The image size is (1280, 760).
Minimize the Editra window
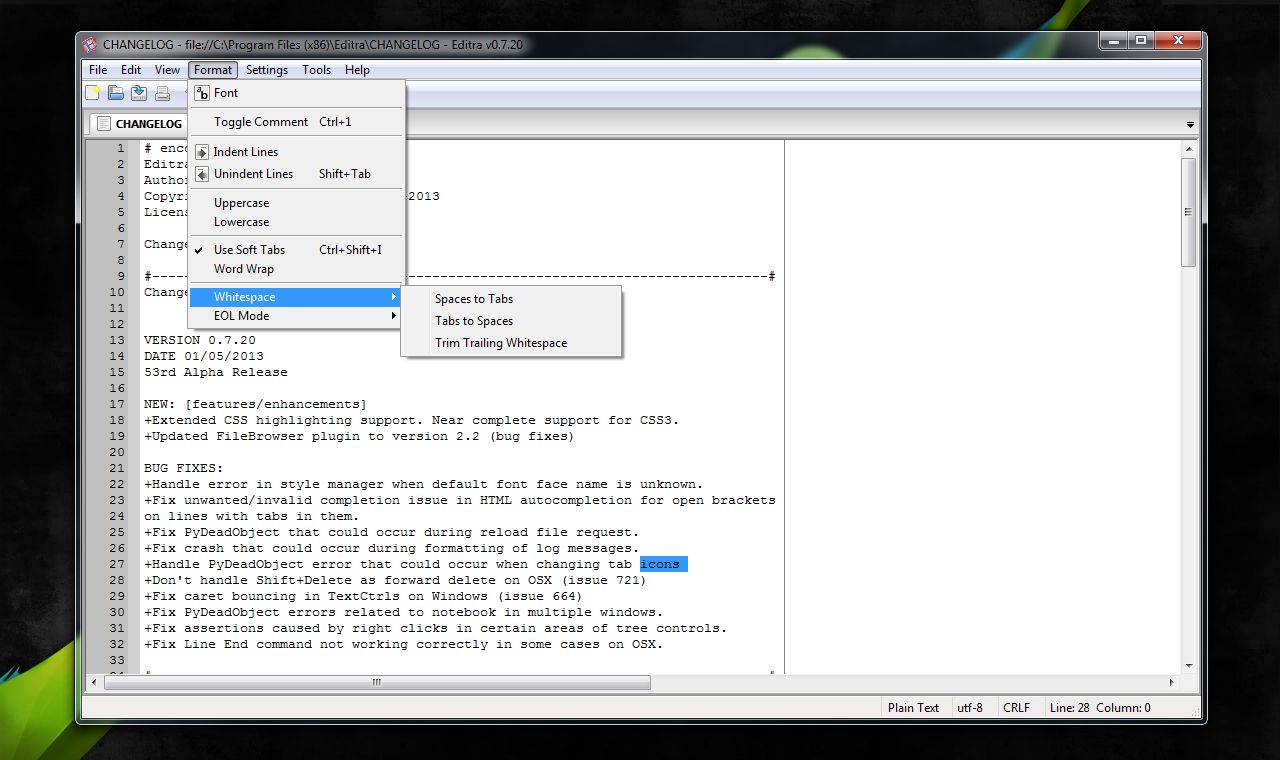1113,41
